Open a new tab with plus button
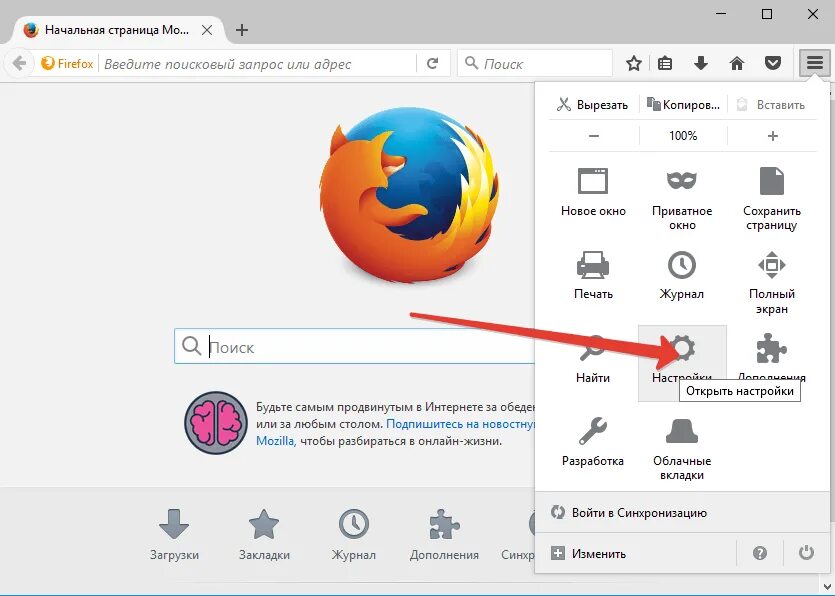The height and width of the screenshot is (596, 835). pyautogui.click(x=242, y=30)
